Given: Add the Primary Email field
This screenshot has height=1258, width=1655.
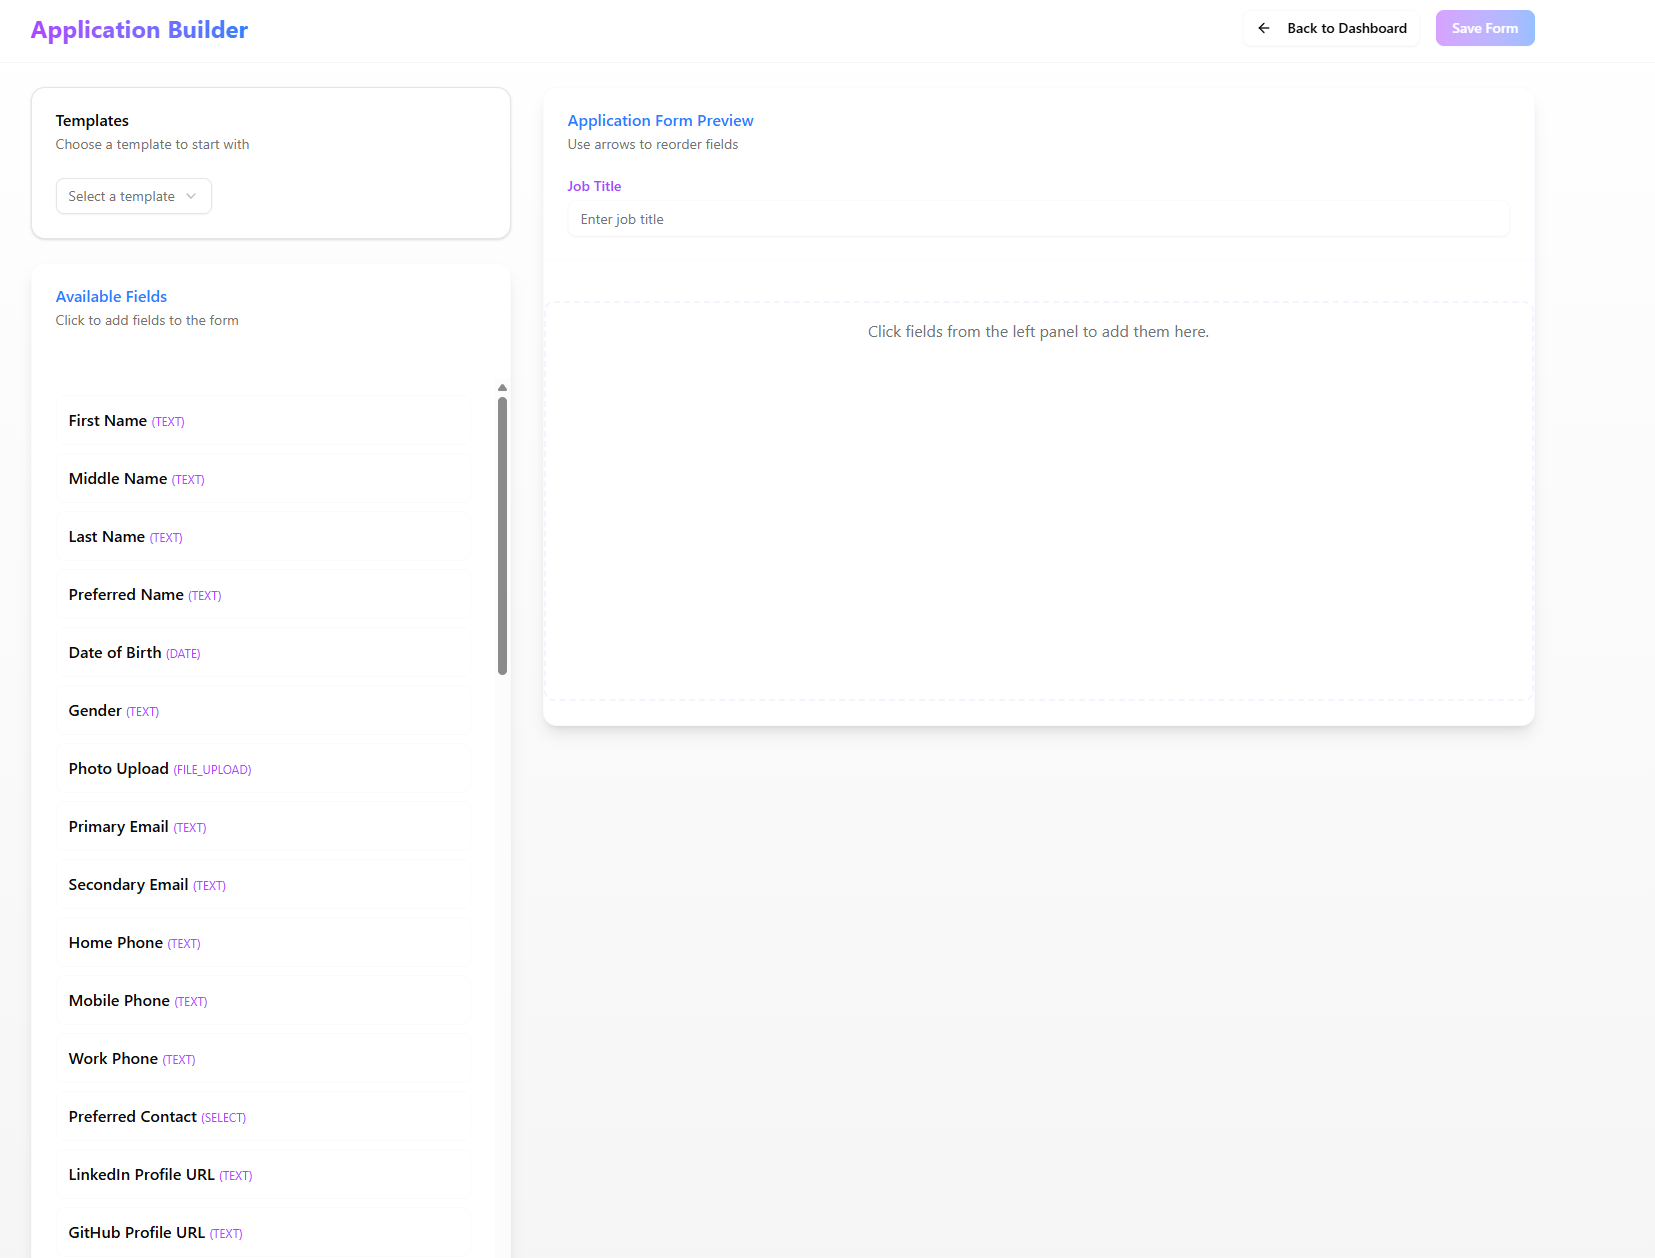Looking at the screenshot, I should point(264,827).
